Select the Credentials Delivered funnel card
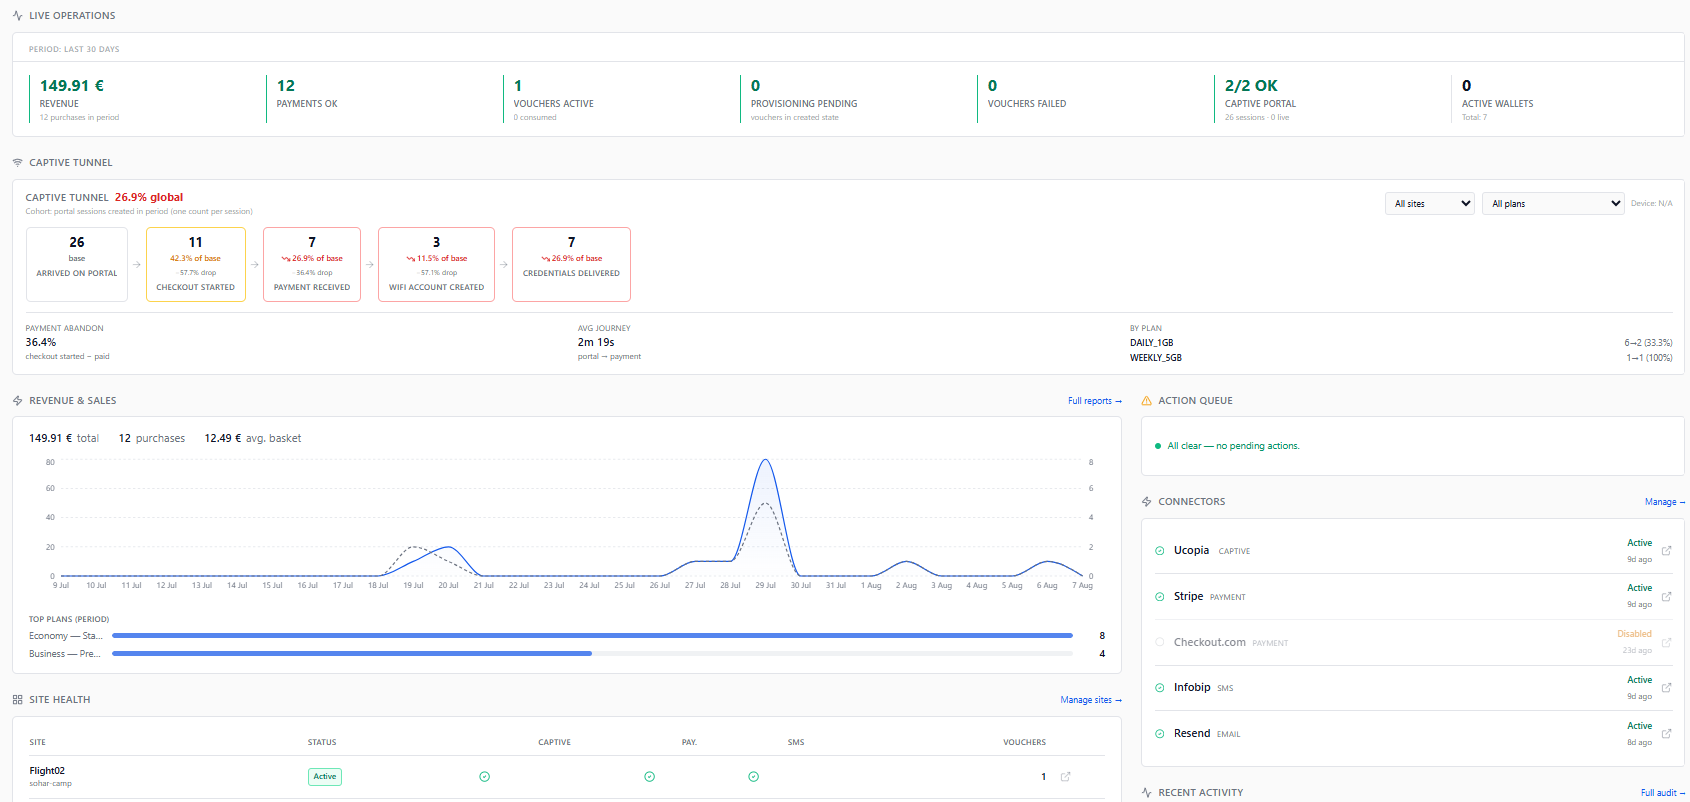 pos(571,265)
